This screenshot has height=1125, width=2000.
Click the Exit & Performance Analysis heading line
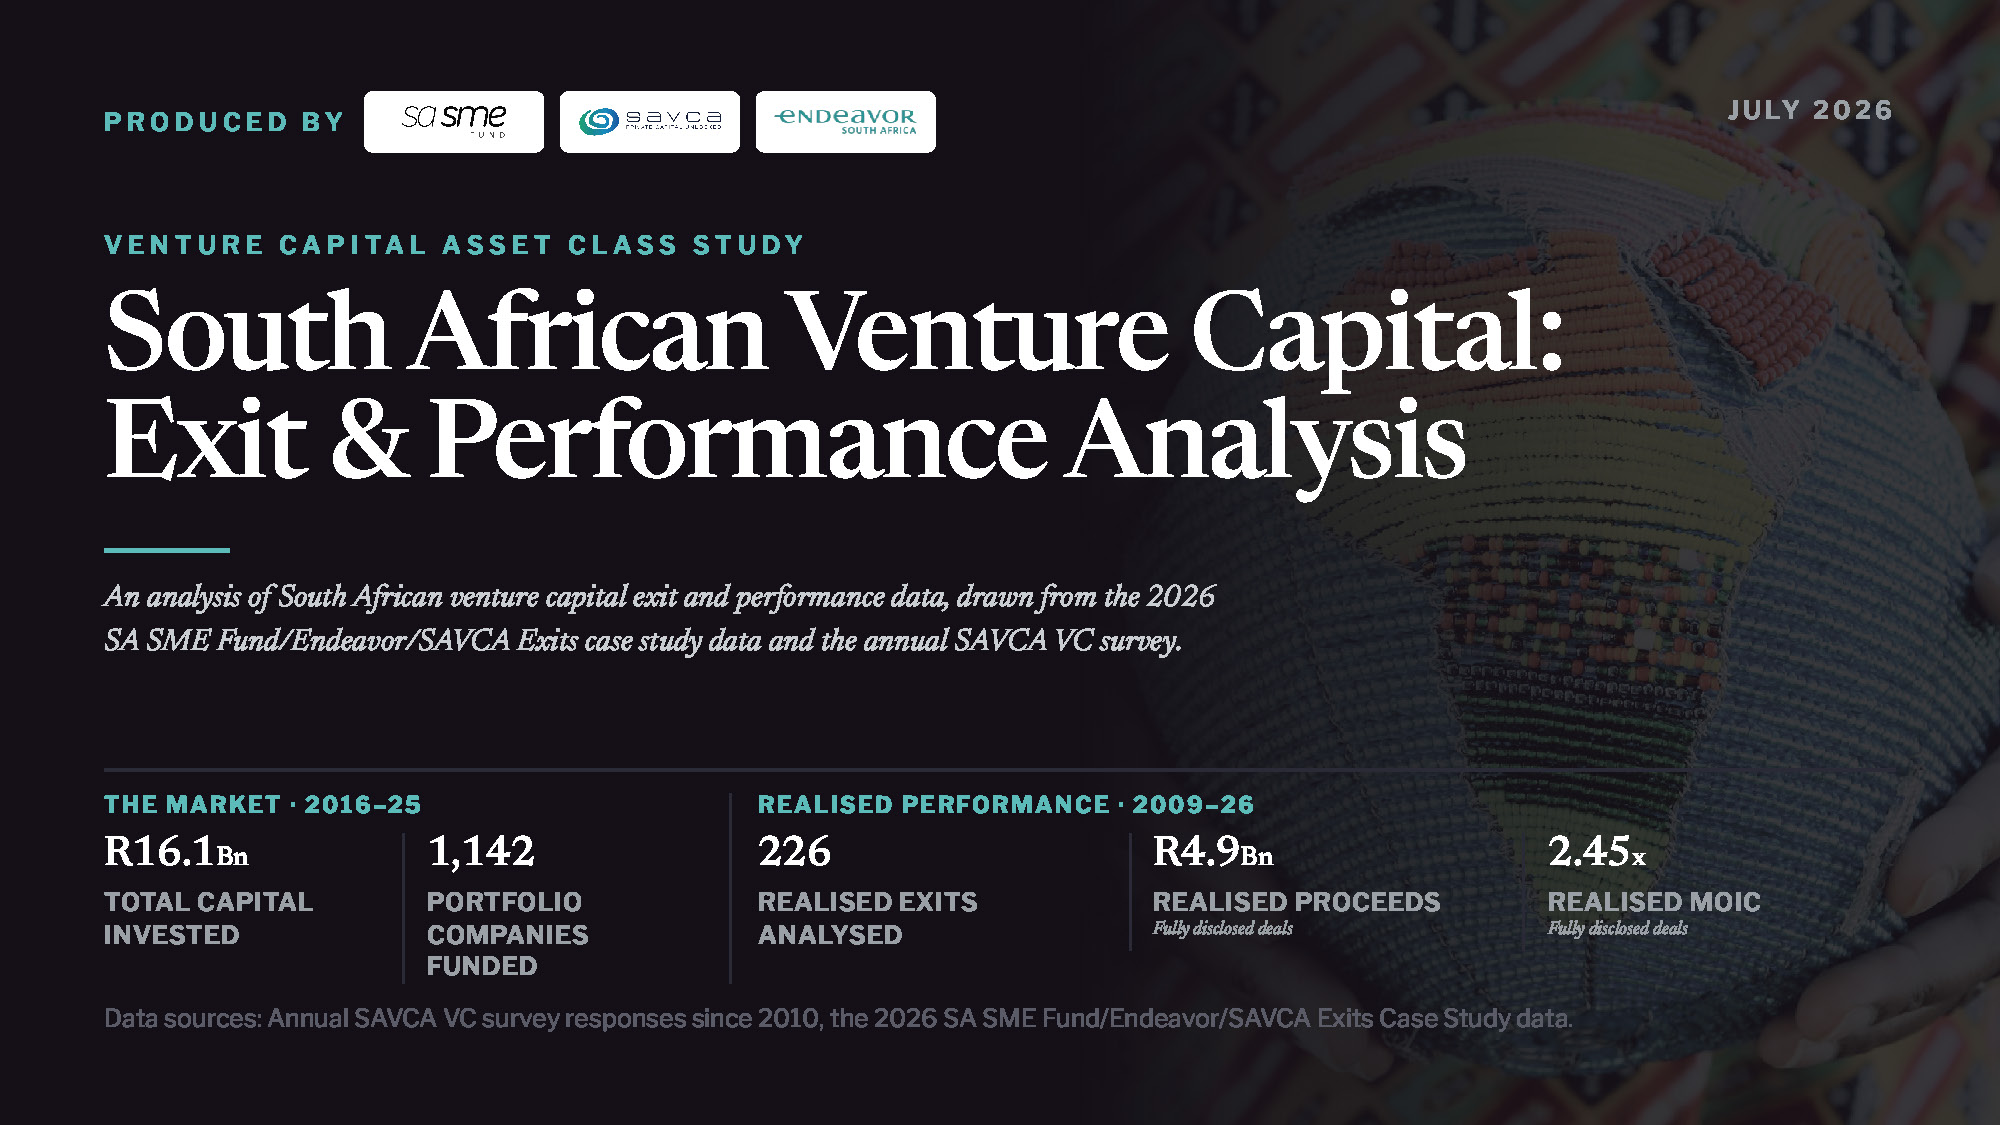(785, 440)
